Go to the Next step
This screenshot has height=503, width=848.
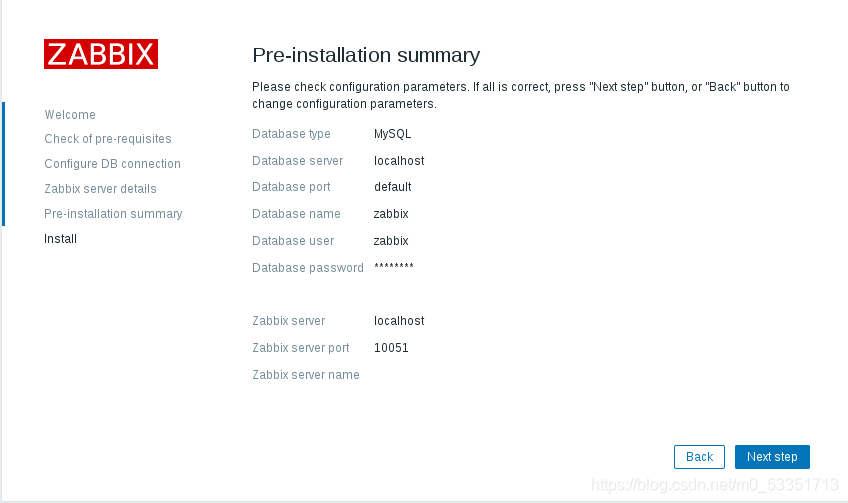(772, 457)
